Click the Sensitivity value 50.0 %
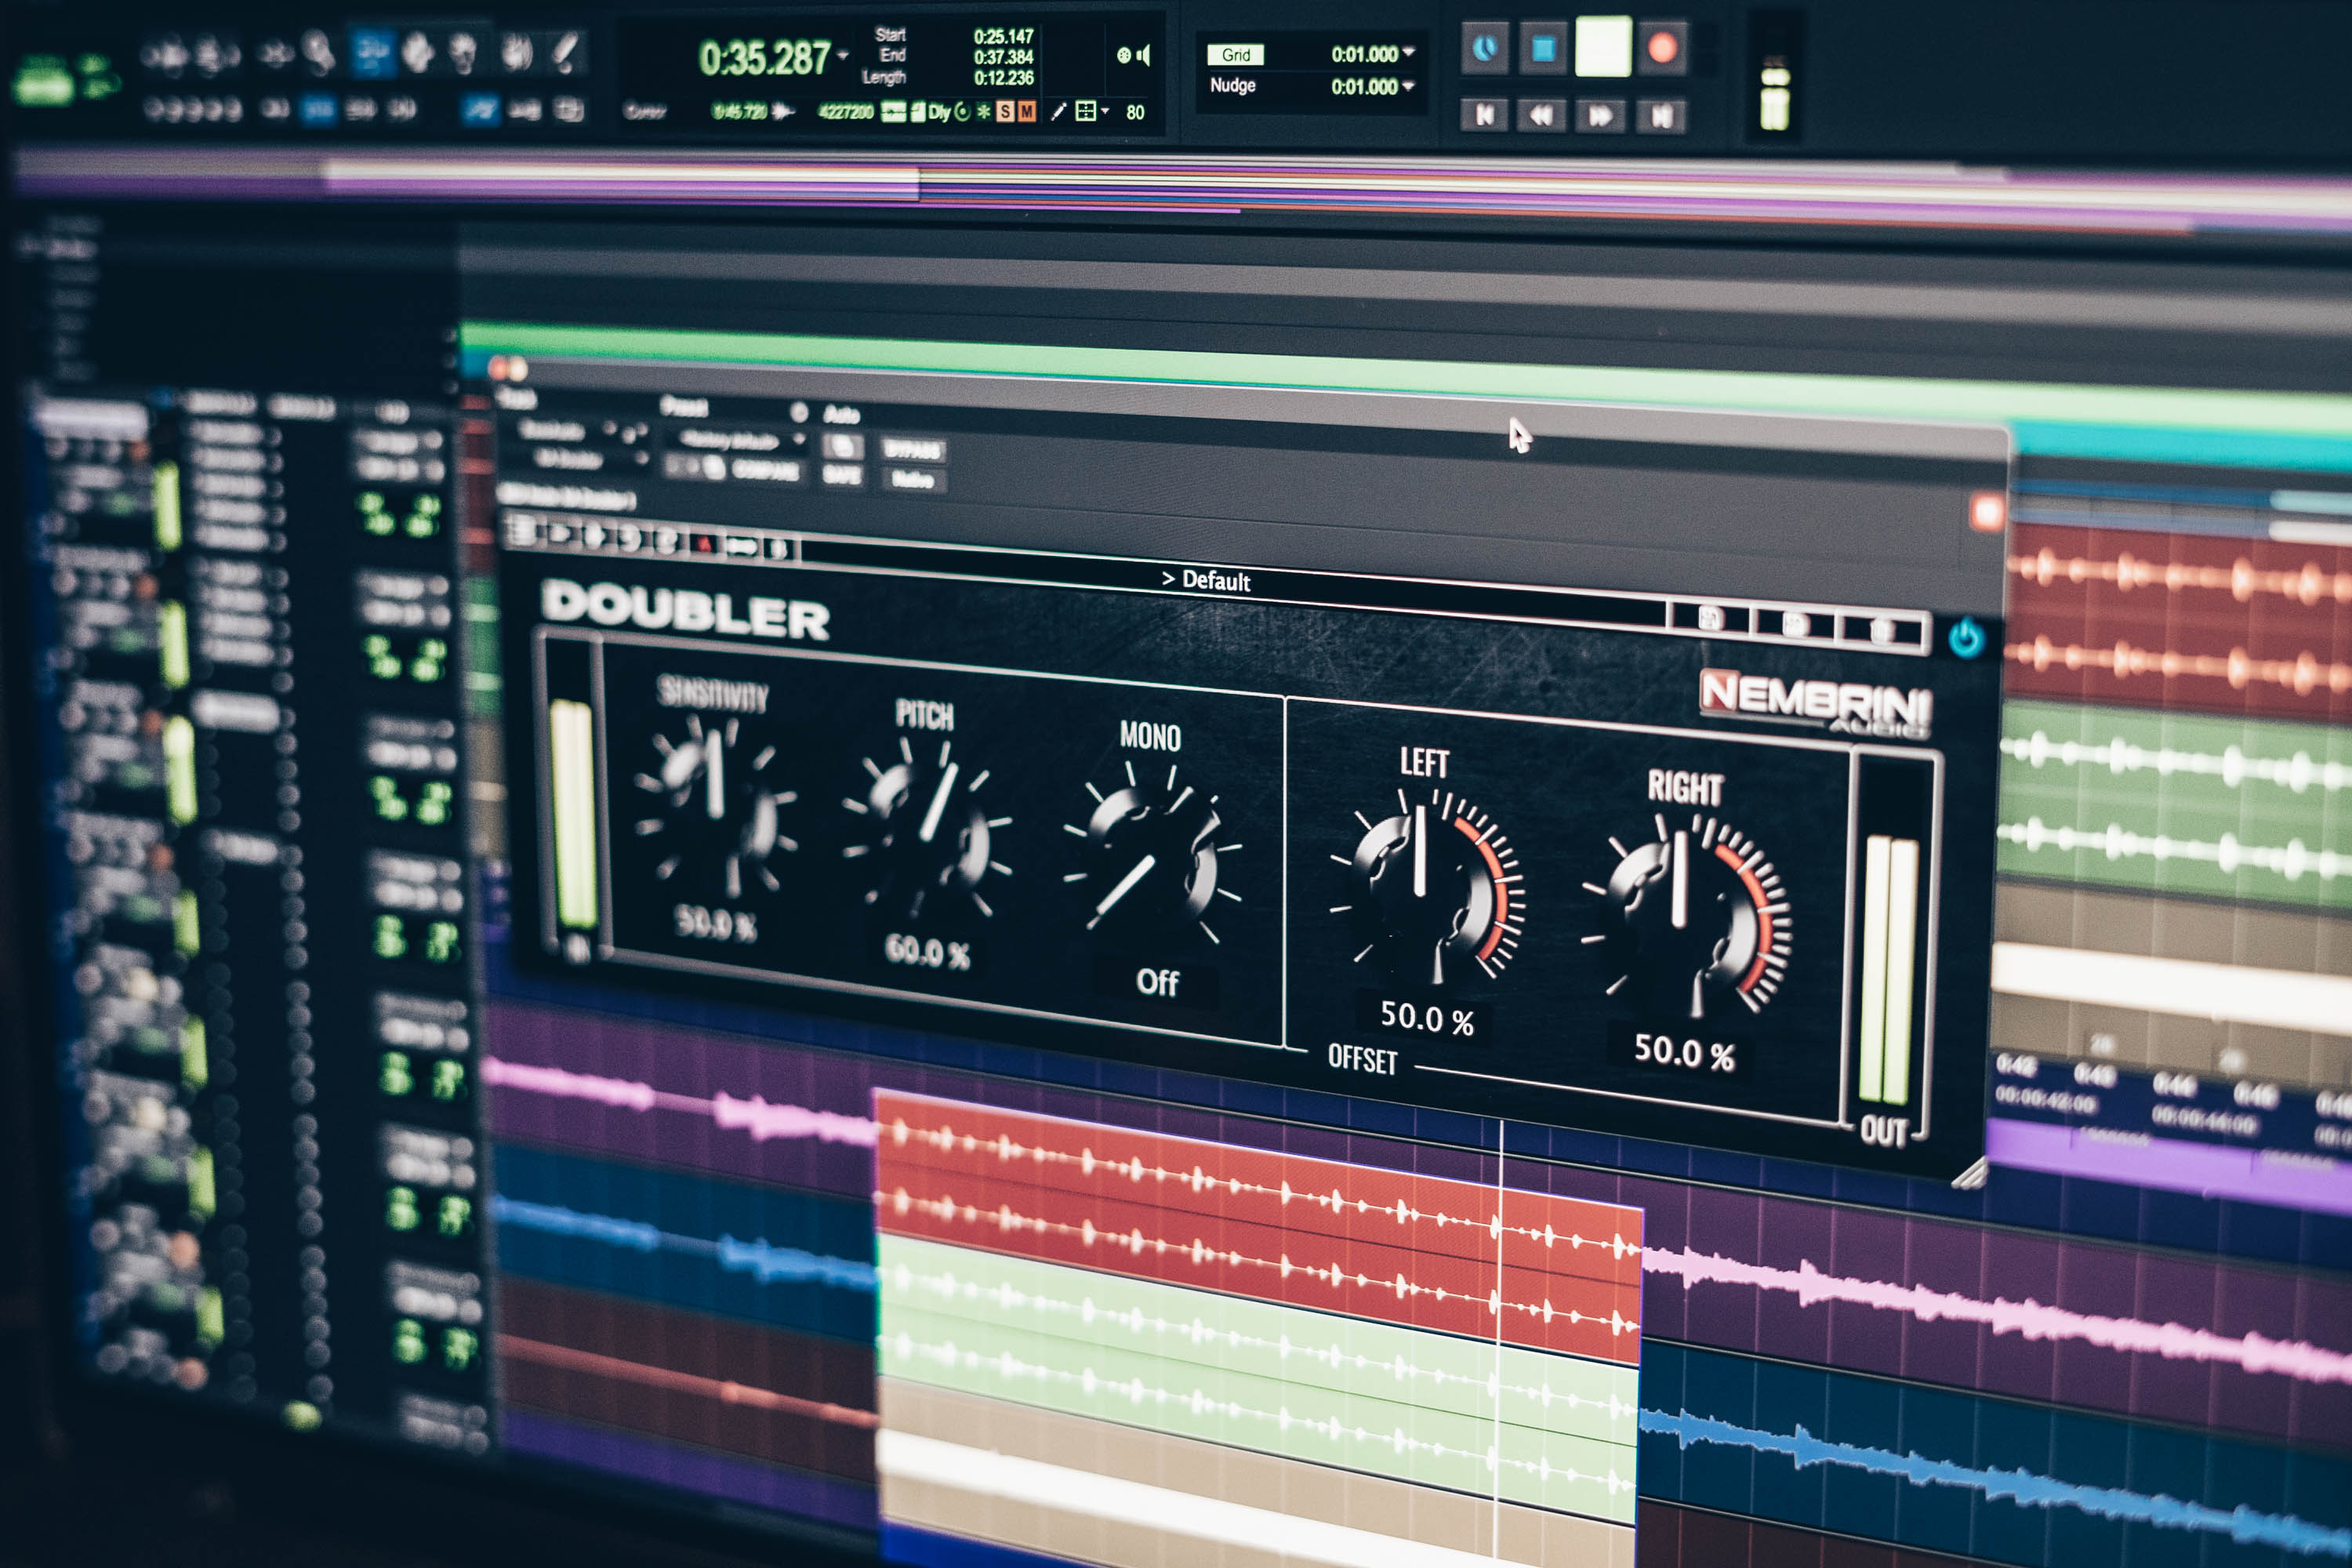2352x1568 pixels. point(715,921)
